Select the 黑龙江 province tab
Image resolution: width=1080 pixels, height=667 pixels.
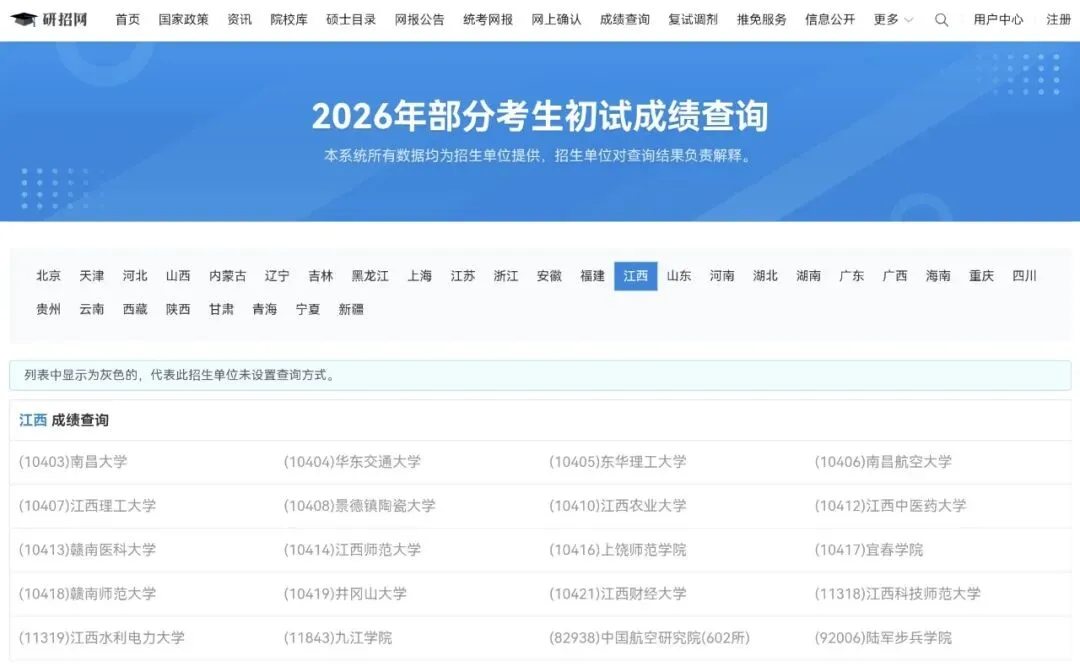click(370, 276)
